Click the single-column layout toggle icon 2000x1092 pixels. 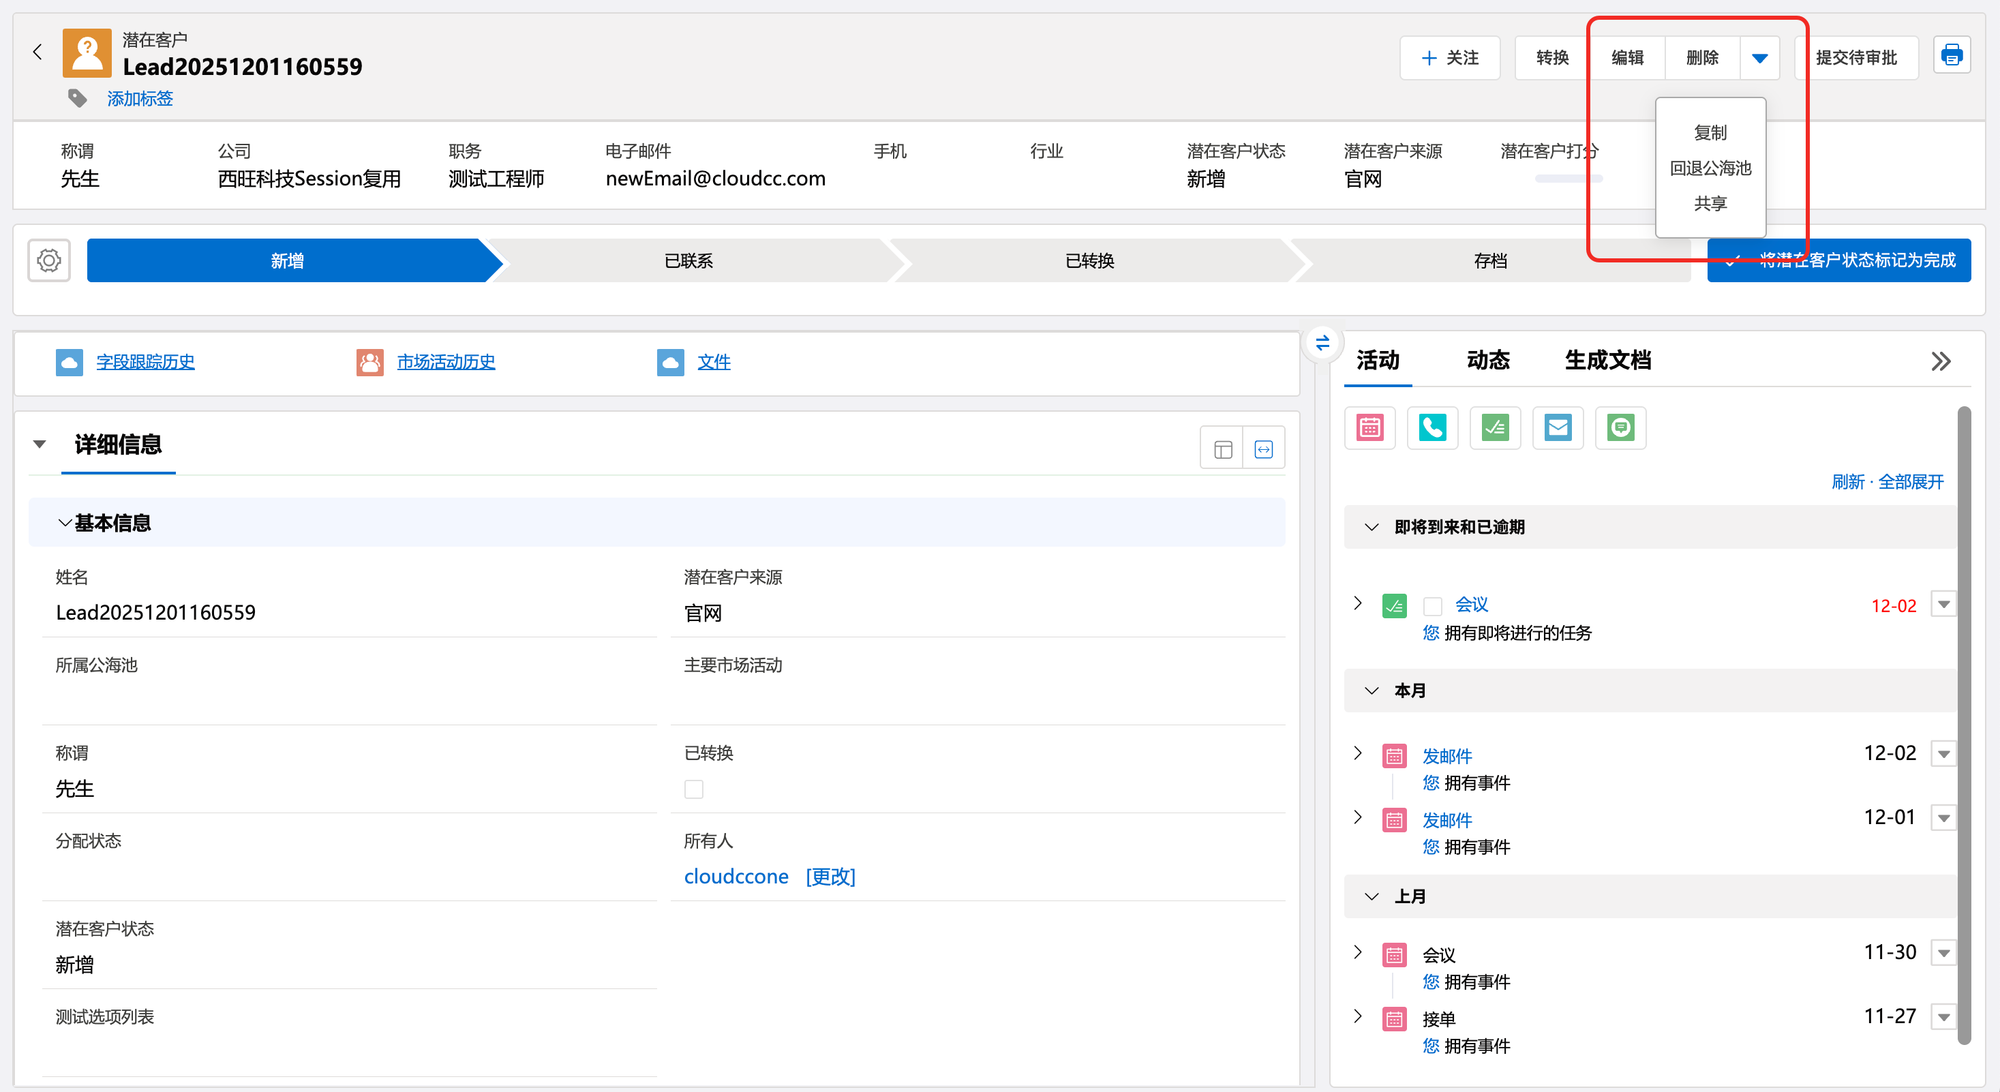pyautogui.click(x=1222, y=449)
